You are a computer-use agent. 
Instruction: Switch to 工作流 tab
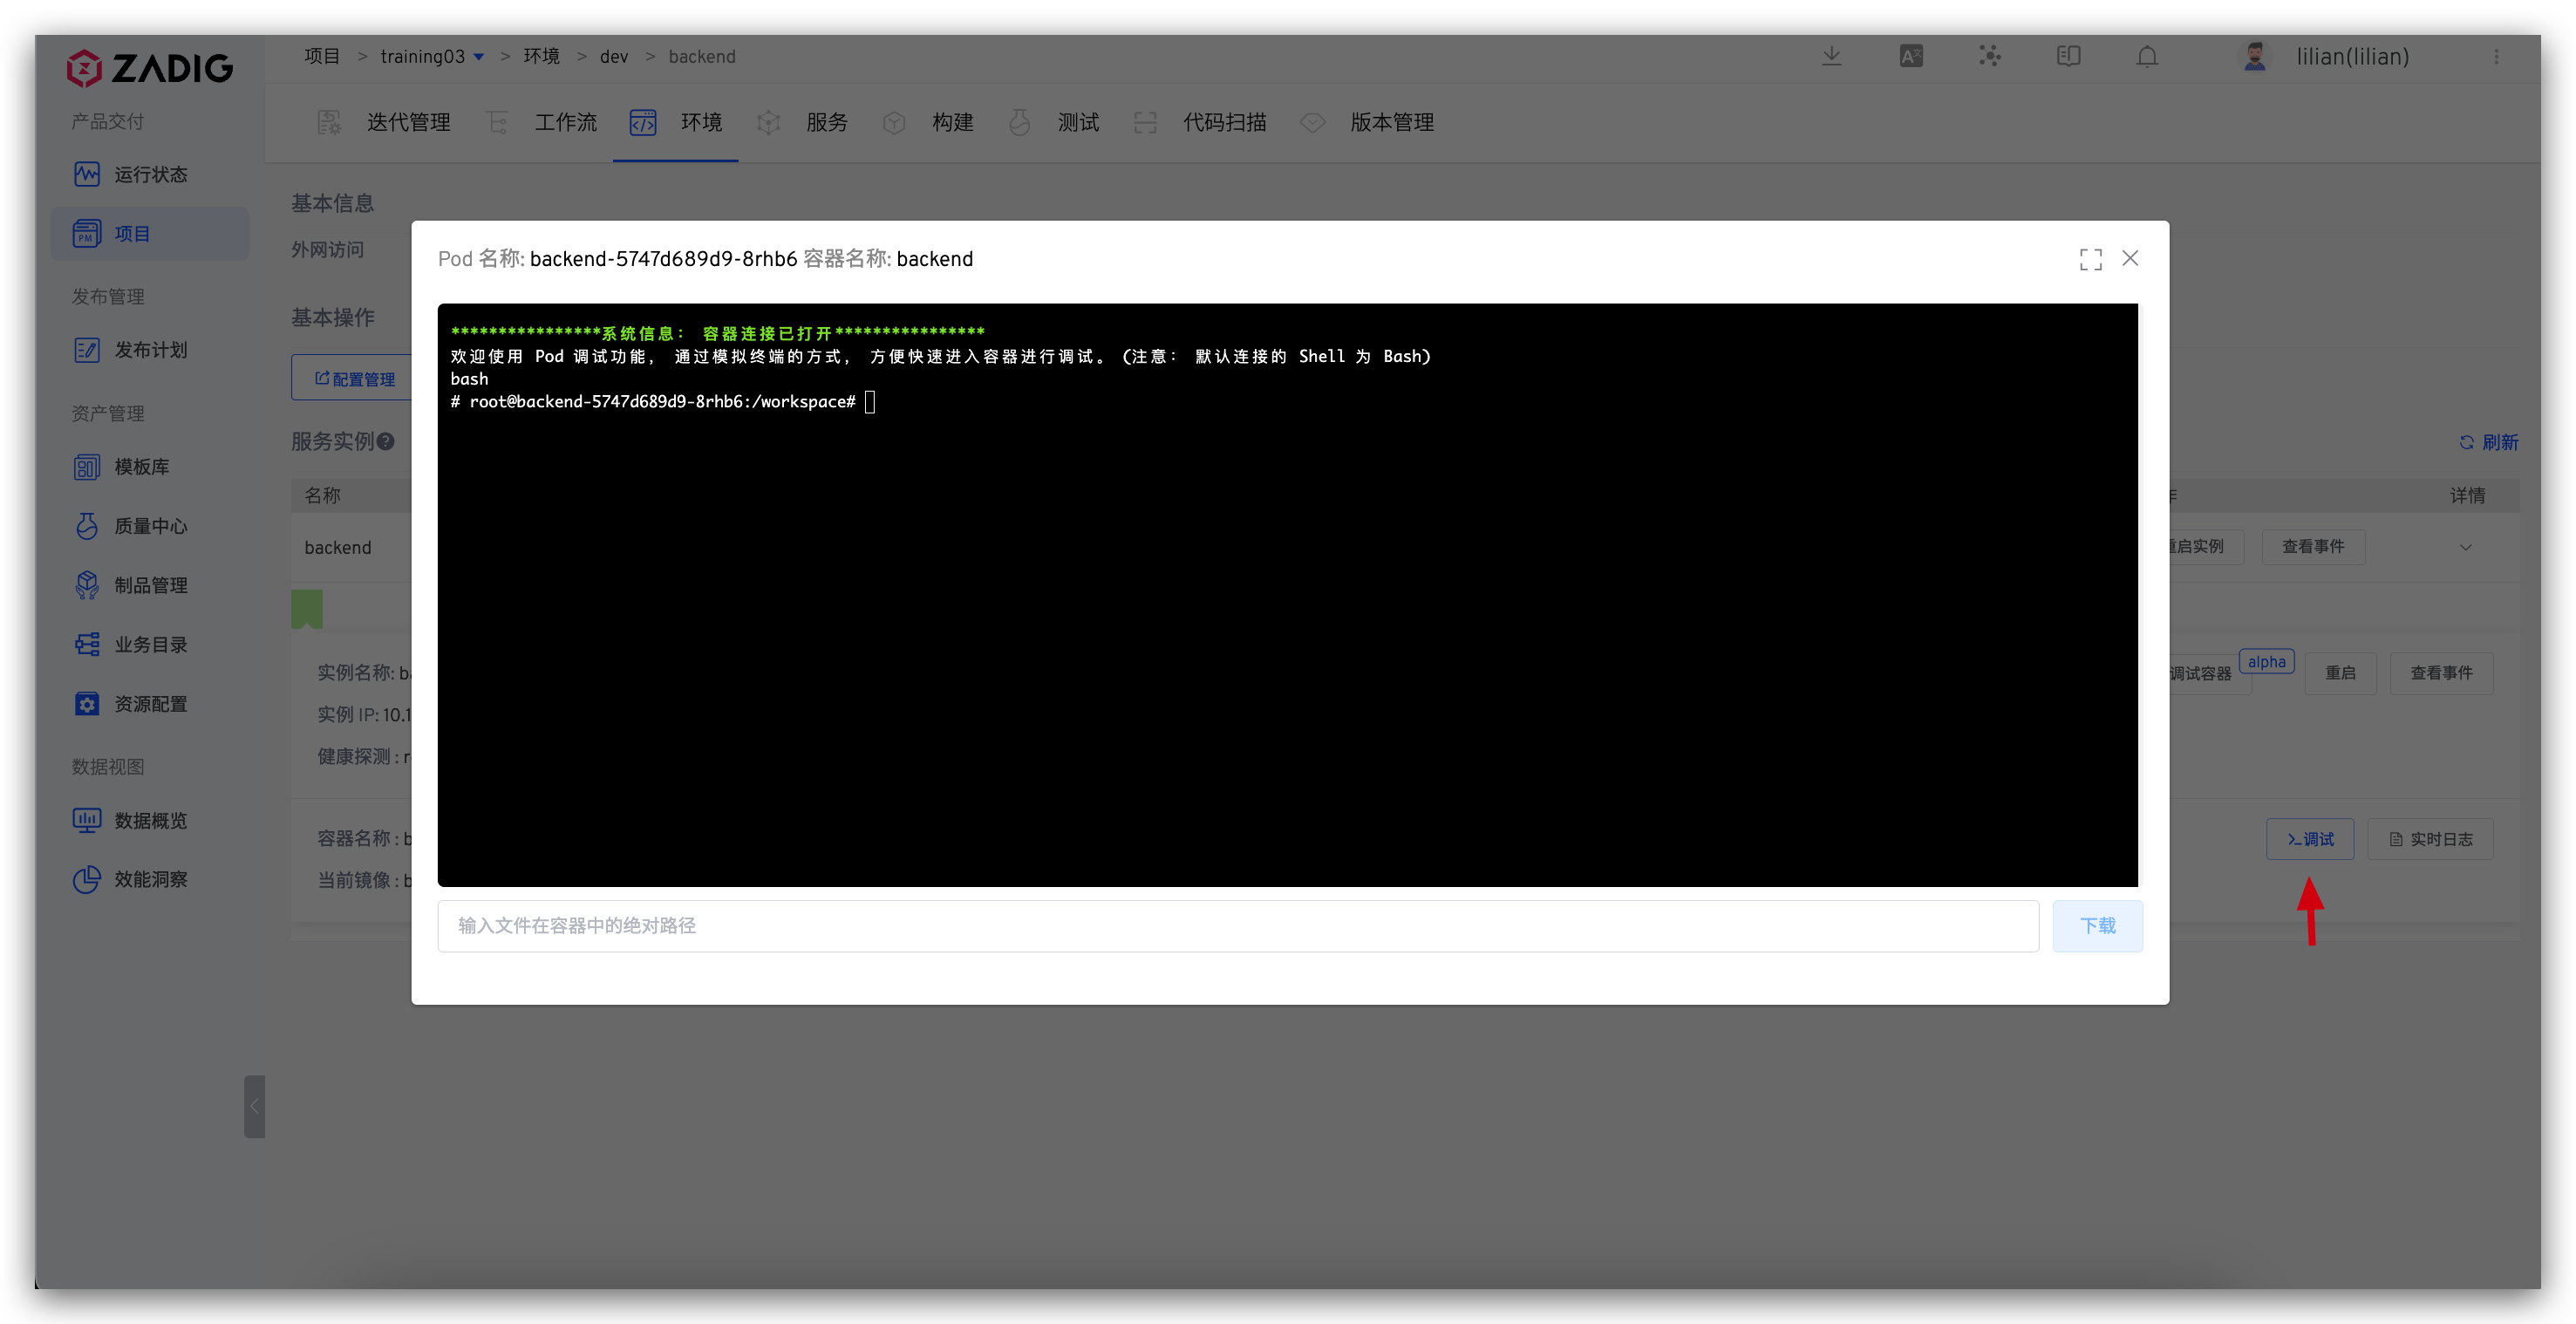tap(542, 122)
